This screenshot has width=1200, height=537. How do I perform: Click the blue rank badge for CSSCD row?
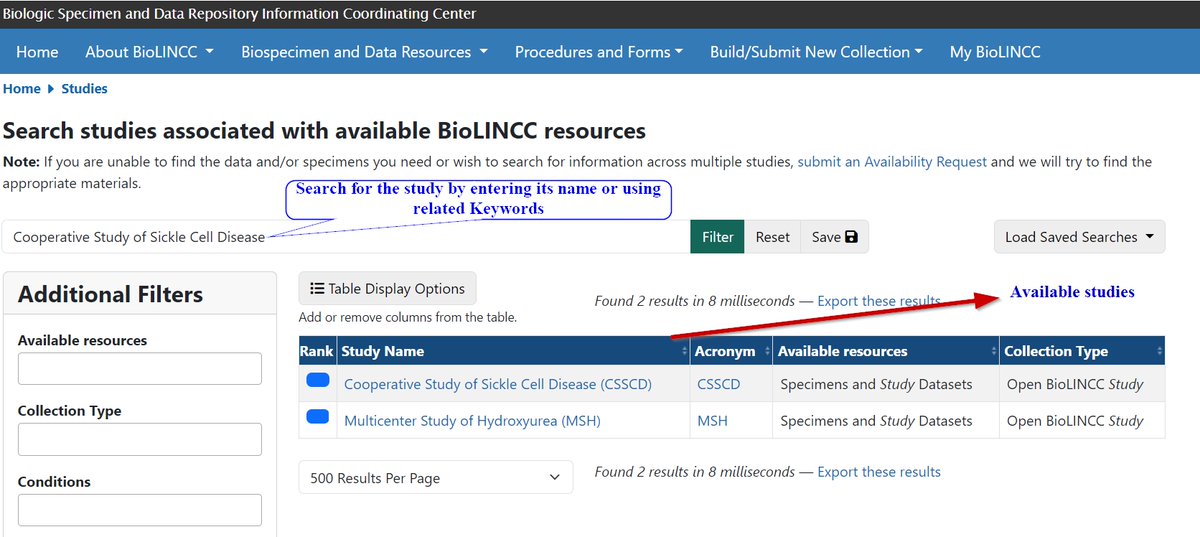tap(318, 380)
